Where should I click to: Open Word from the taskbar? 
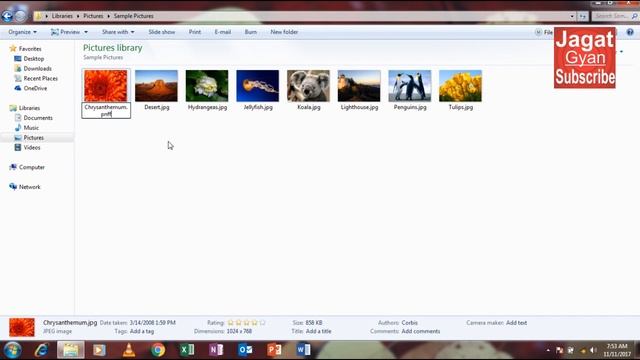pos(303,350)
